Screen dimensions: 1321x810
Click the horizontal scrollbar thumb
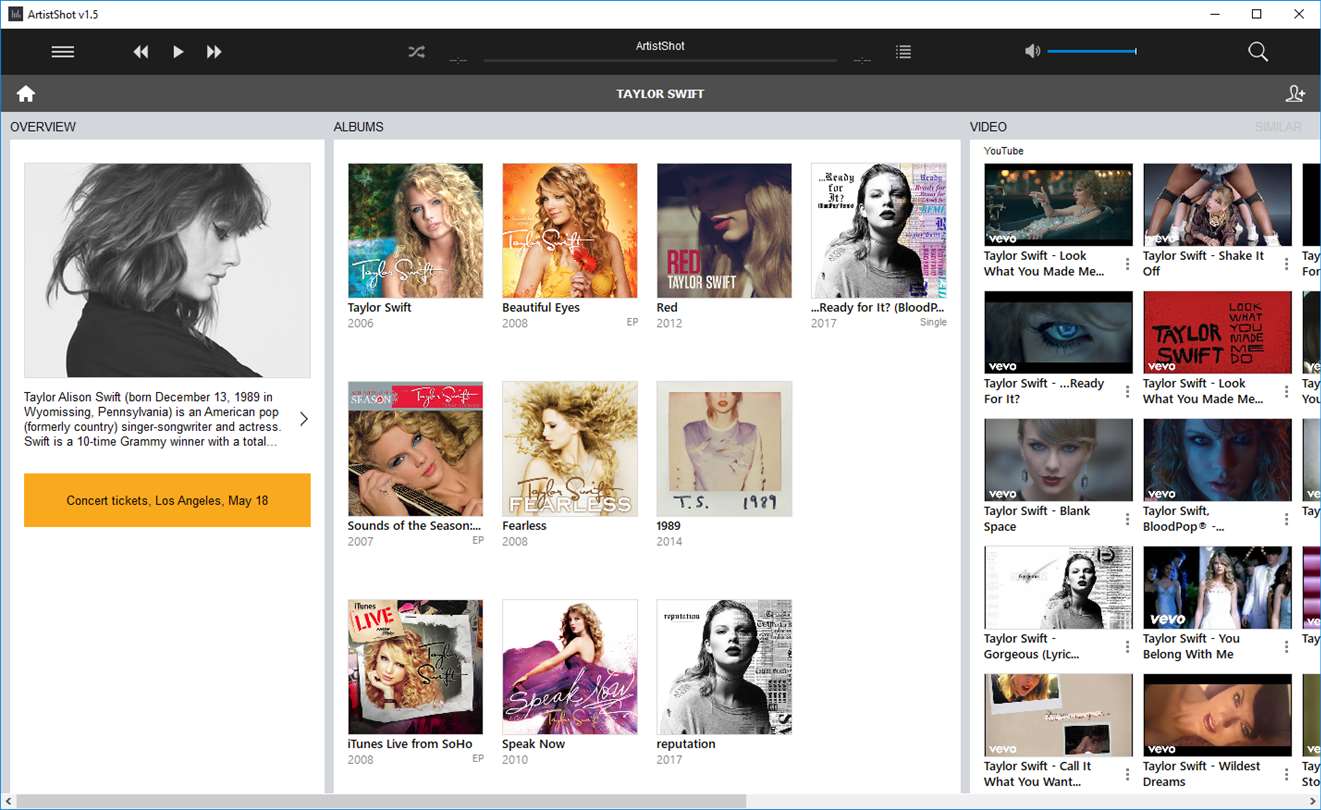coord(380,802)
